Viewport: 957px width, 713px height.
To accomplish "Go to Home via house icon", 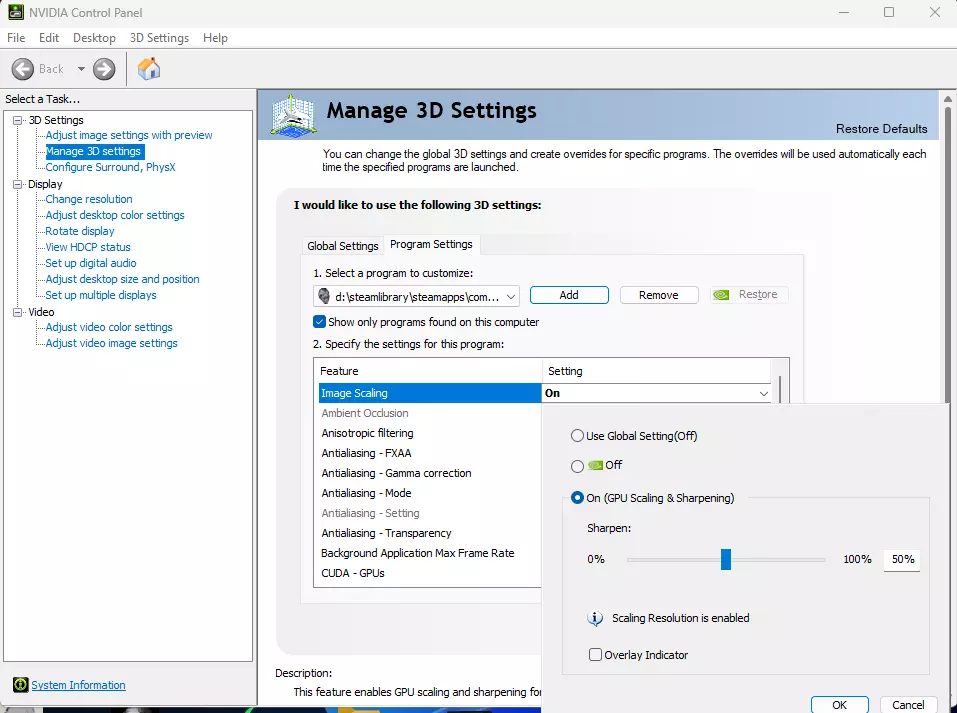I will point(149,68).
